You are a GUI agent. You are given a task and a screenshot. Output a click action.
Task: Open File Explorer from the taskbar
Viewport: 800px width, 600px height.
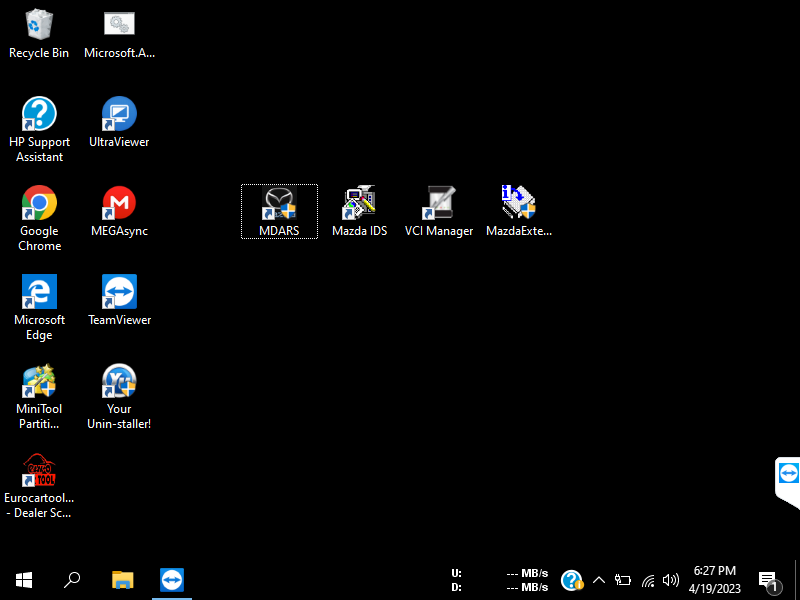pyautogui.click(x=122, y=580)
